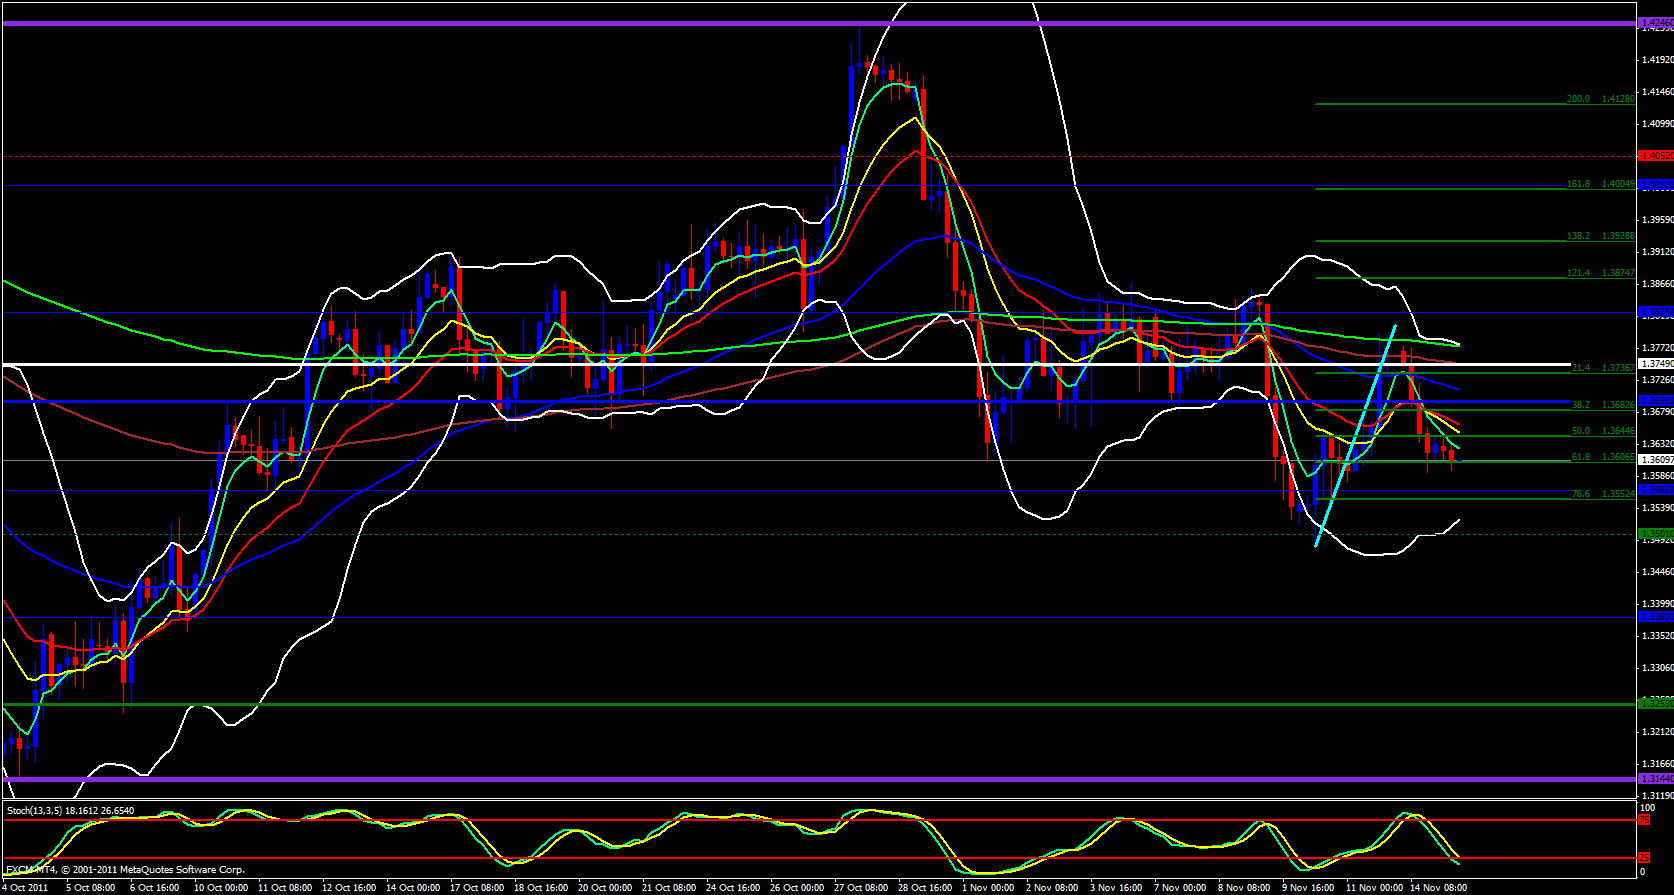Image resolution: width=1674 pixels, height=895 pixels.
Task: Click the stochastic 25 level marker
Action: coord(1643,858)
